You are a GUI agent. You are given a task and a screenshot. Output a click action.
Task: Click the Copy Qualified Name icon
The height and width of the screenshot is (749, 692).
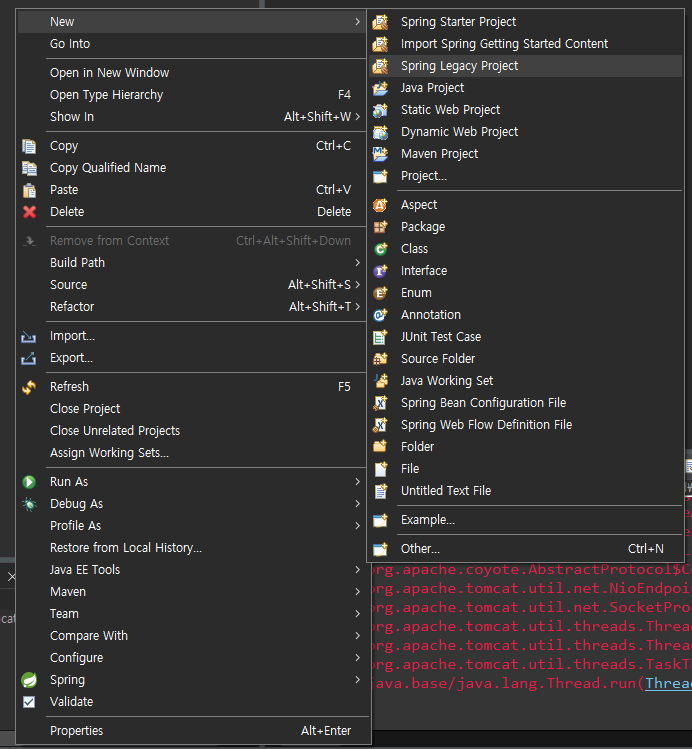[29, 168]
